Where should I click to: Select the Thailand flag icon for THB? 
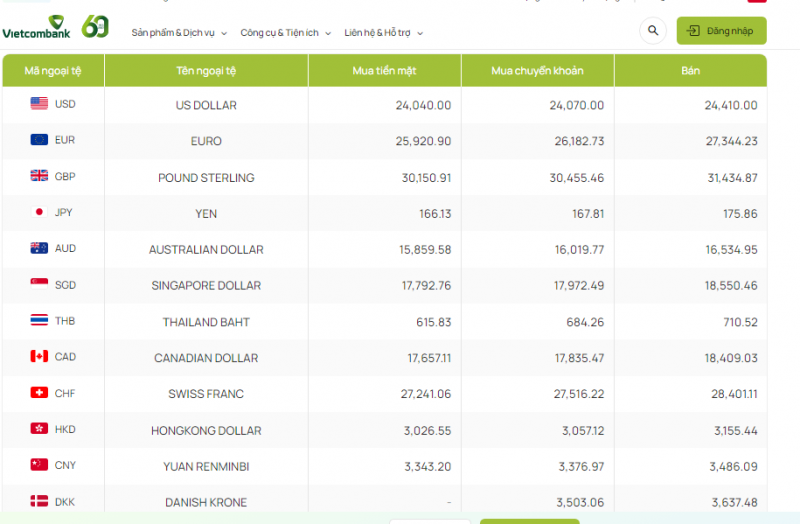point(39,321)
